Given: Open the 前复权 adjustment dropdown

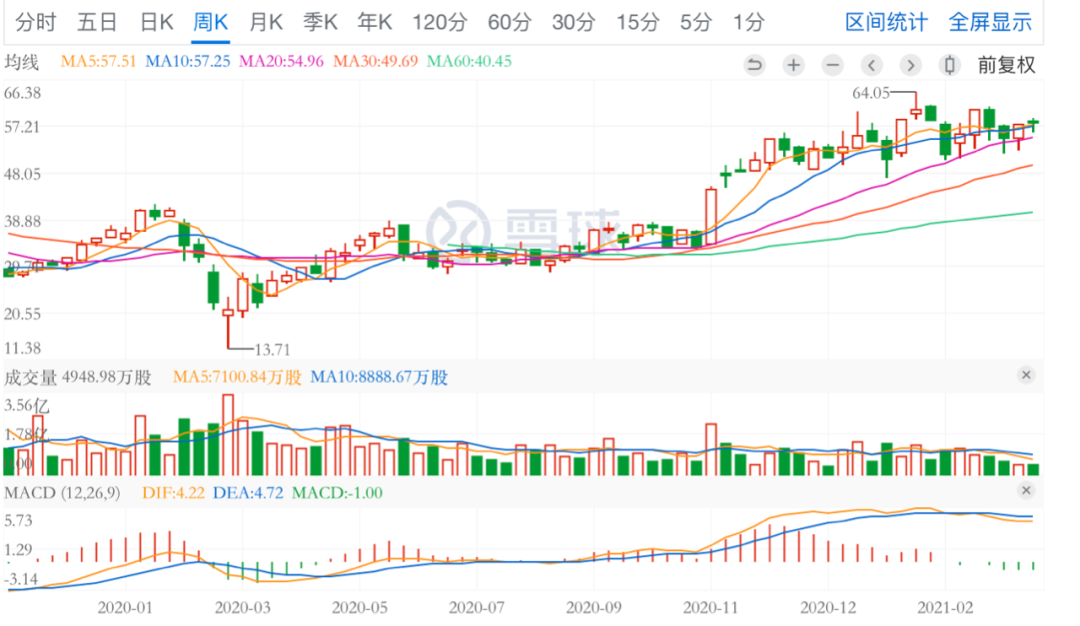Looking at the screenshot, I should (1006, 65).
